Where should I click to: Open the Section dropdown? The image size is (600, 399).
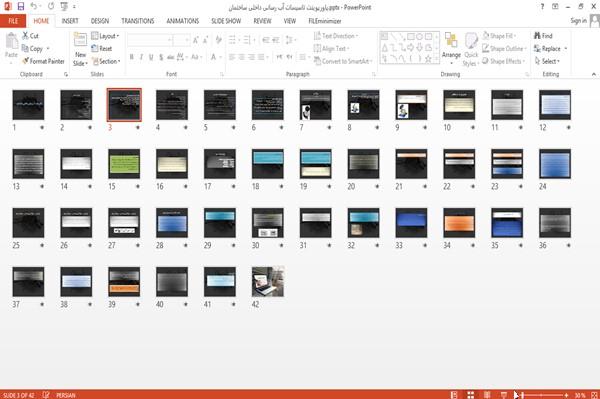pyautogui.click(x=106, y=61)
